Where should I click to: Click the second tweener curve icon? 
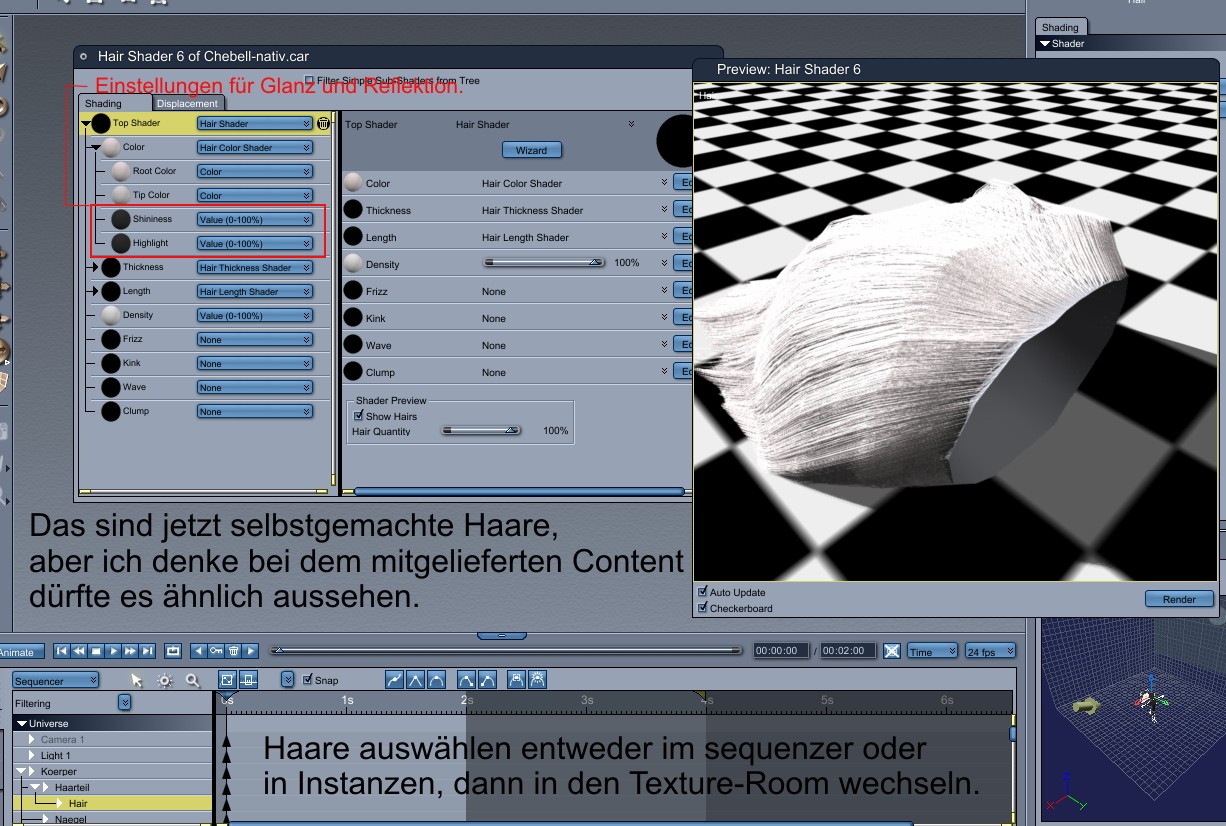(x=415, y=680)
